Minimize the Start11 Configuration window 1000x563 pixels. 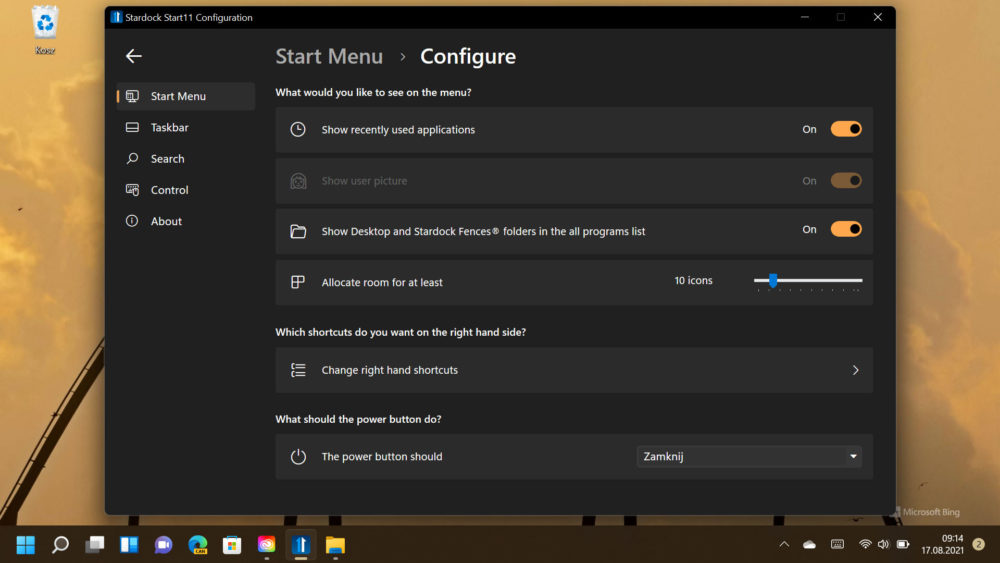tap(805, 17)
